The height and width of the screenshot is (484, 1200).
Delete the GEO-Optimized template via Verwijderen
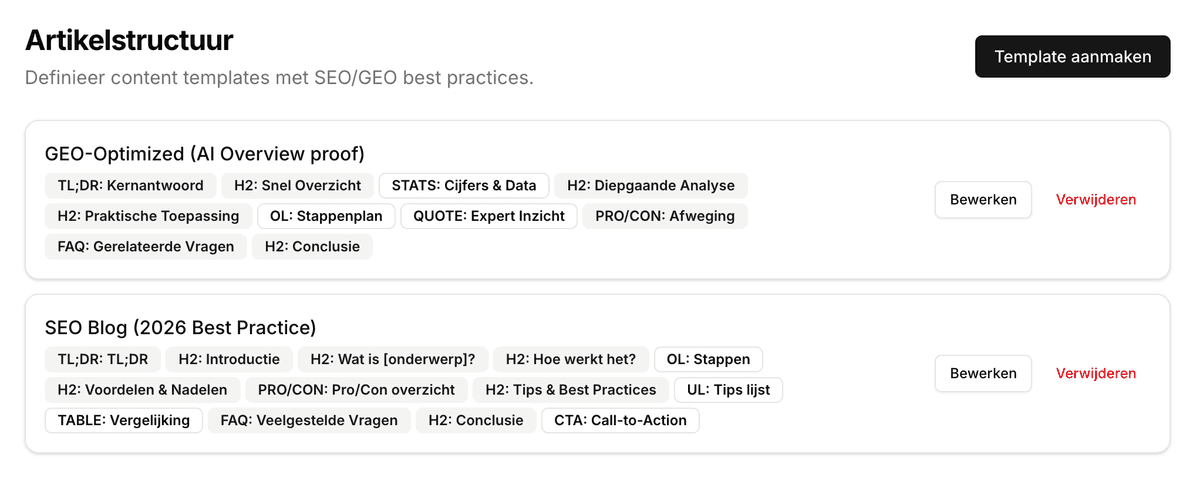[1096, 199]
